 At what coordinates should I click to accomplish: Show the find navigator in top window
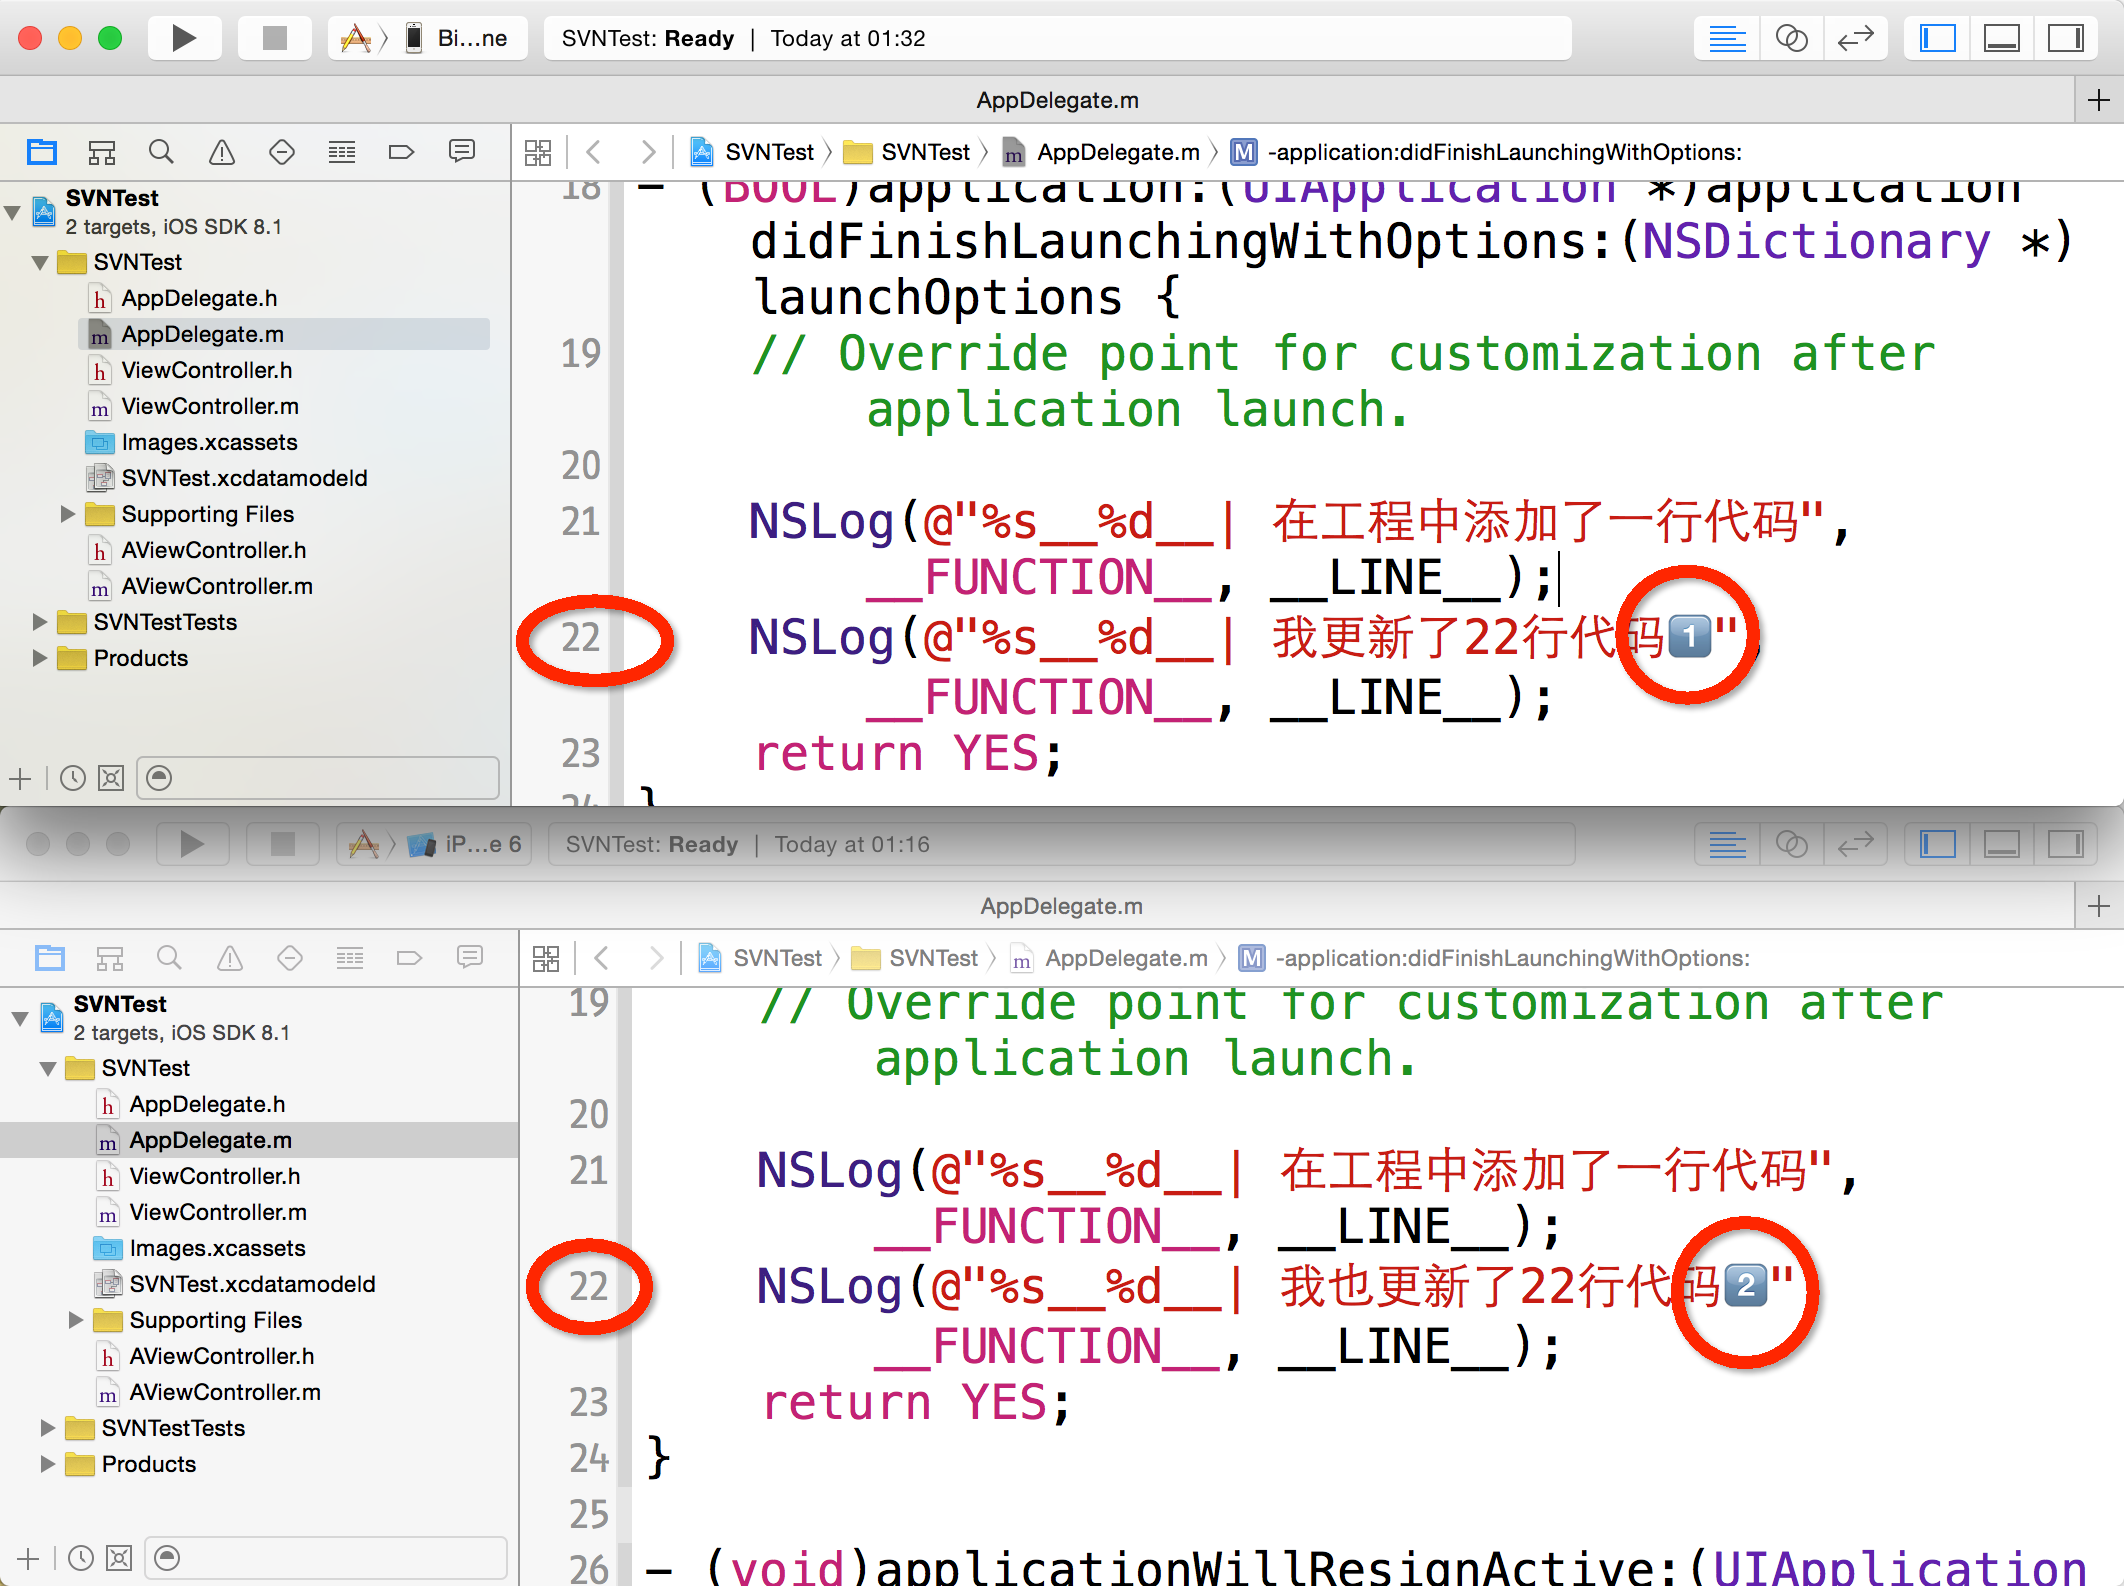pyautogui.click(x=162, y=152)
